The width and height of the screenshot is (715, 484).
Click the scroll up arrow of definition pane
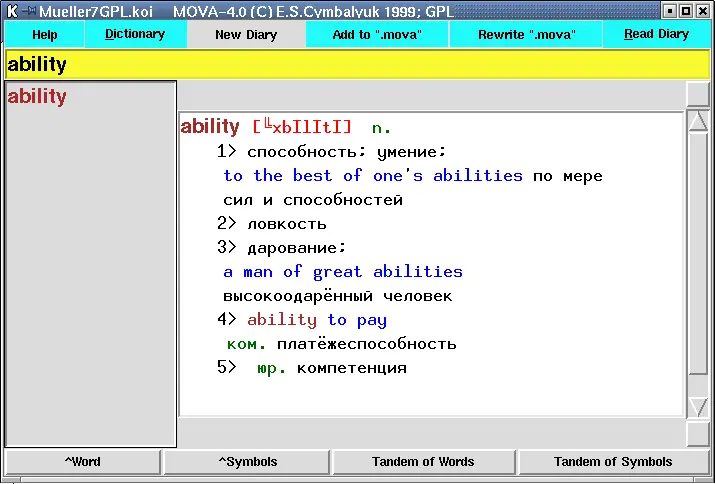coord(699,122)
